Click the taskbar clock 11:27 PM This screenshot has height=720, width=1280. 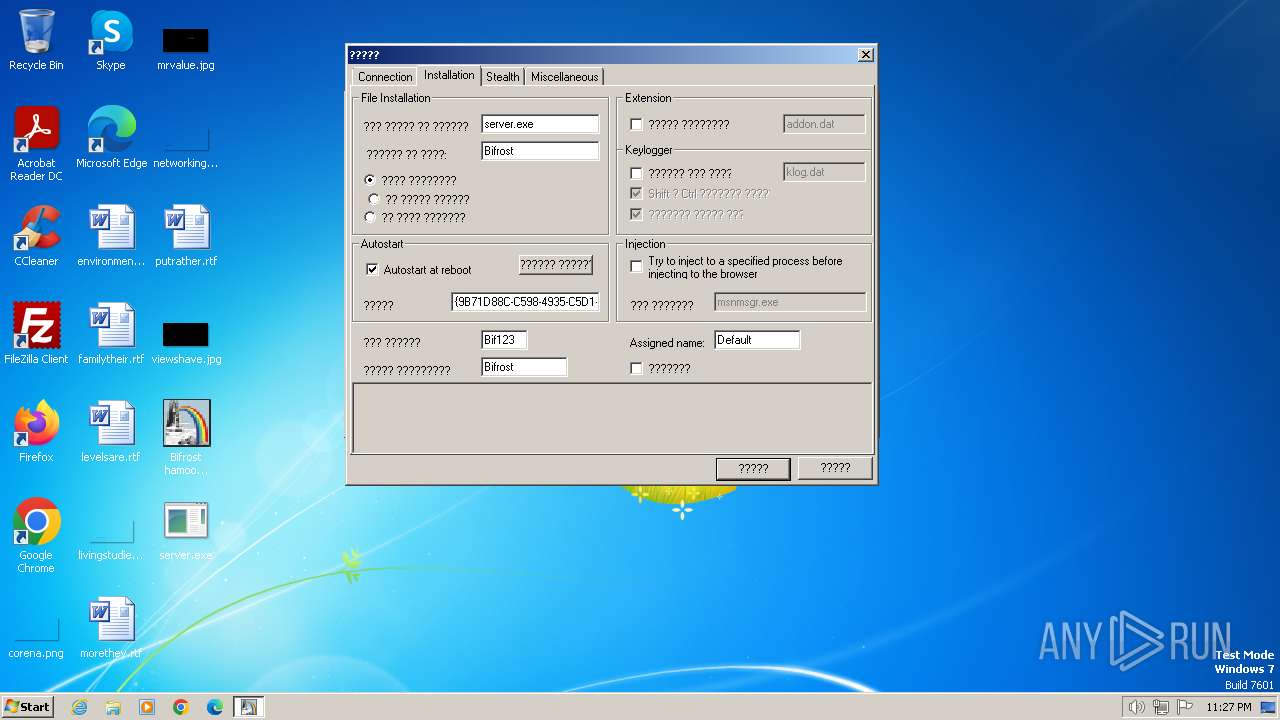pos(1228,707)
